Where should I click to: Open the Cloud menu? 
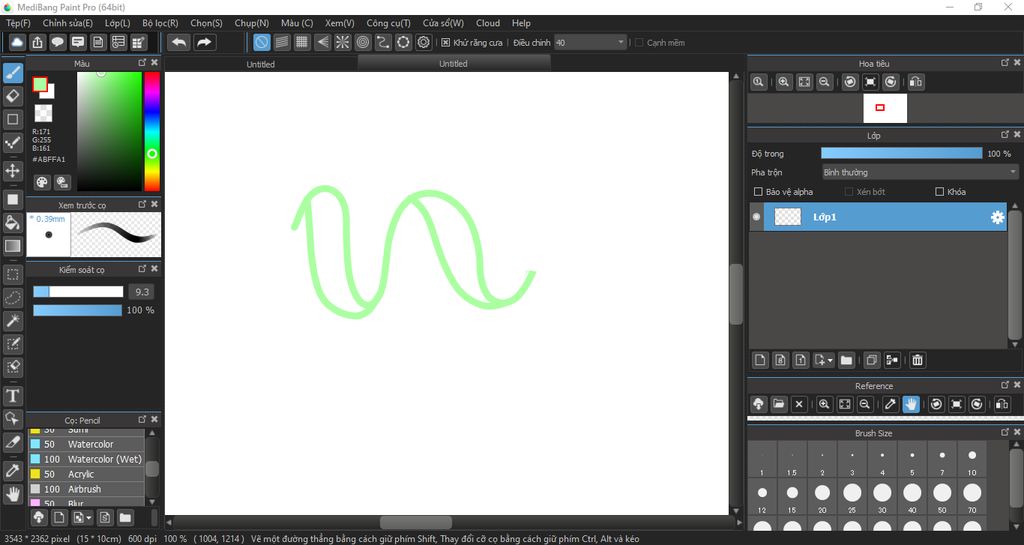(x=488, y=23)
